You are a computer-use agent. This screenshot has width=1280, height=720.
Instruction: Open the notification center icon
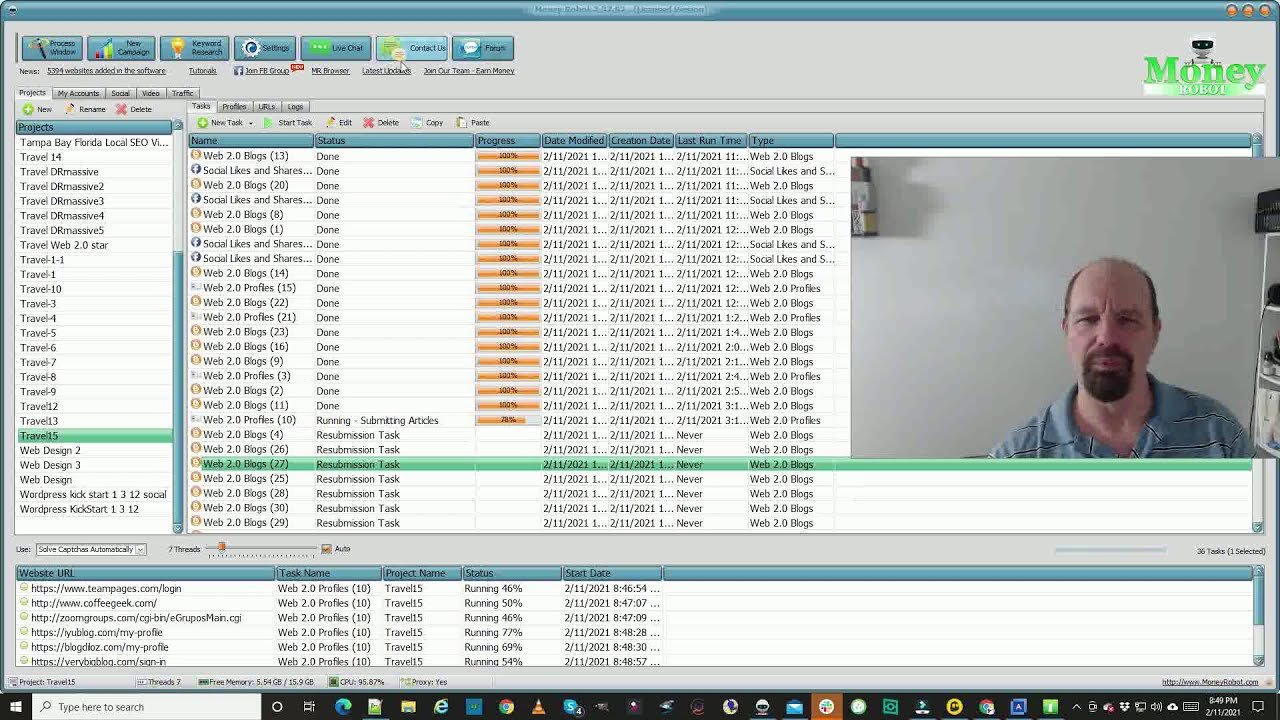pyautogui.click(x=1259, y=707)
